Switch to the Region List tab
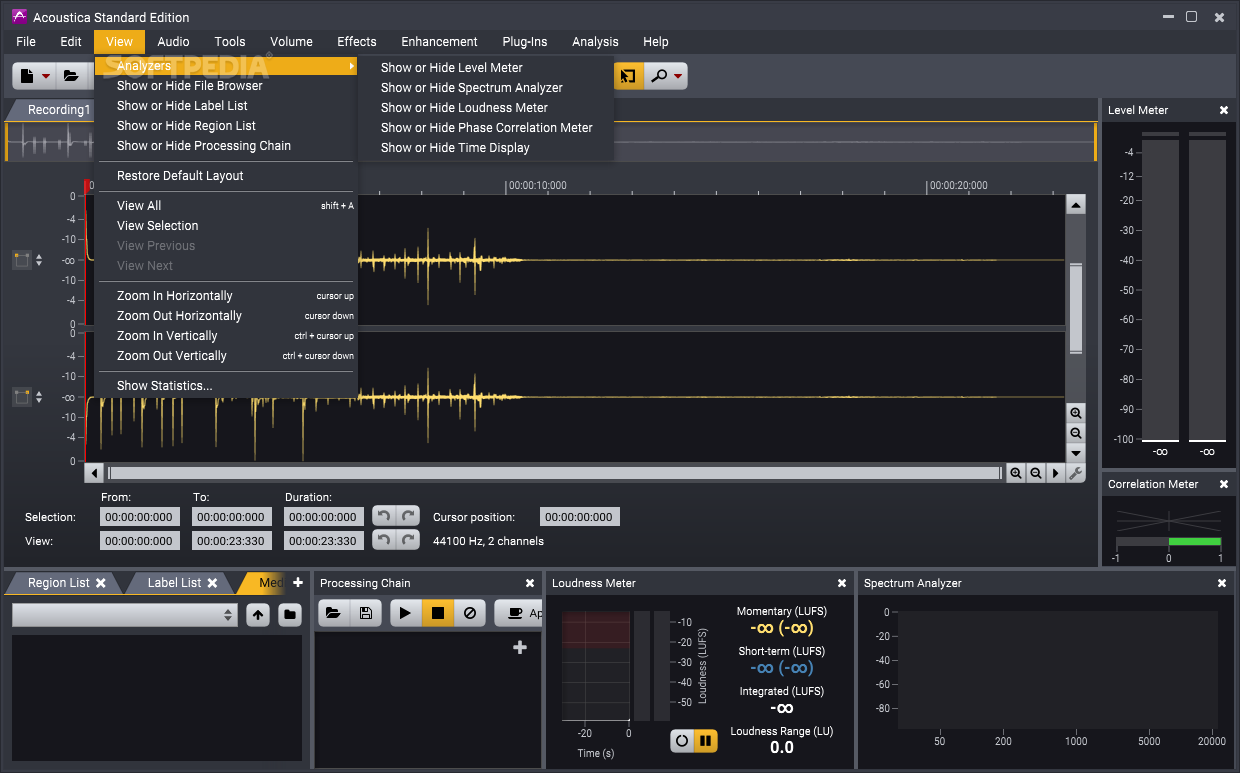This screenshot has height=773, width=1240. click(59, 583)
